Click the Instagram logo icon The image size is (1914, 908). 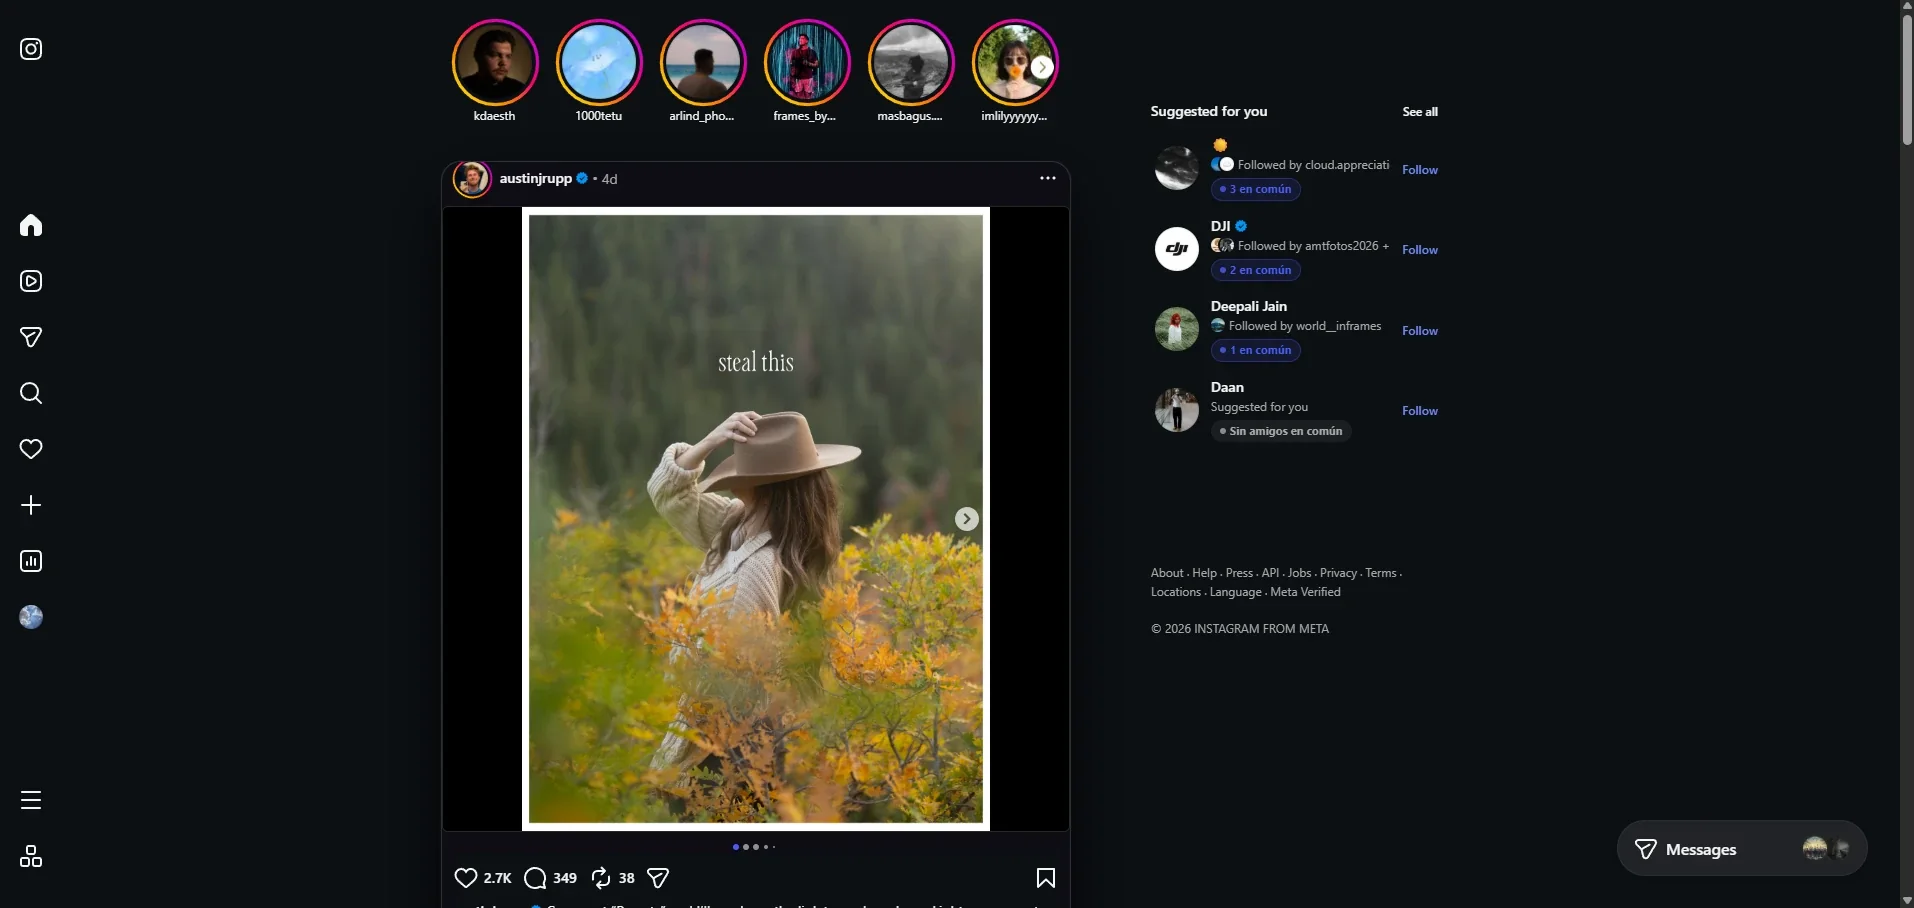pos(31,49)
